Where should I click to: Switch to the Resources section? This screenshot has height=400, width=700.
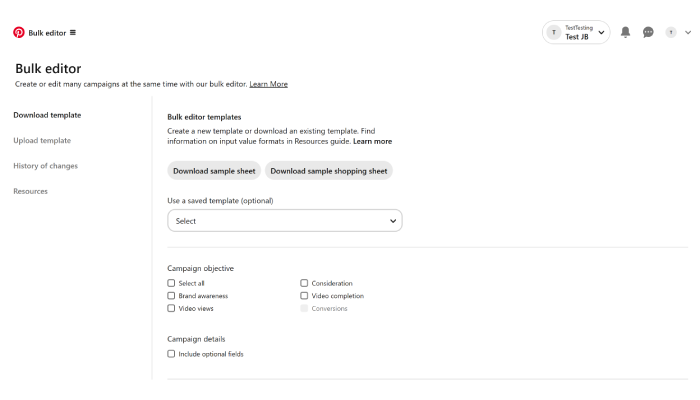click(x=30, y=191)
